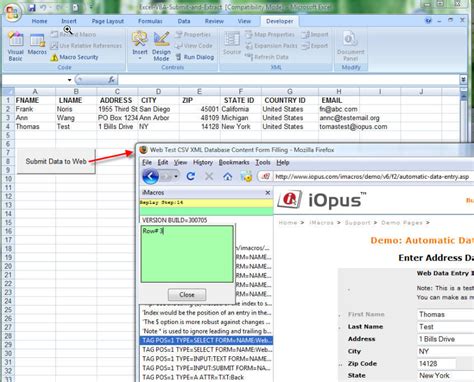Screen dimensions: 474x382
Task: Click the iMacros toolbar icon in Firefox
Action: point(247,176)
